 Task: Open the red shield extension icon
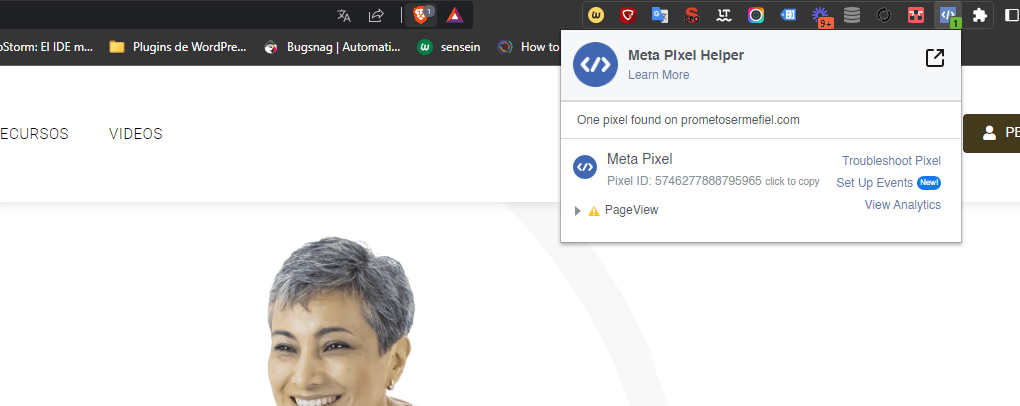point(628,15)
